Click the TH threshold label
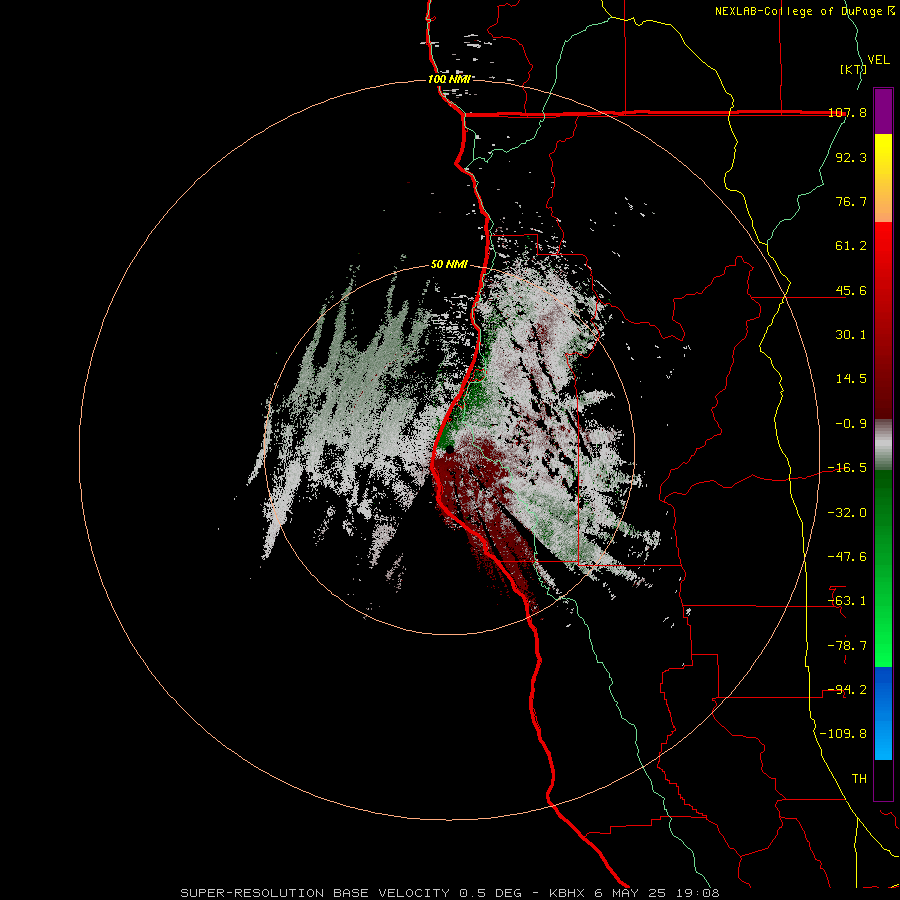The image size is (900, 900). click(859, 779)
